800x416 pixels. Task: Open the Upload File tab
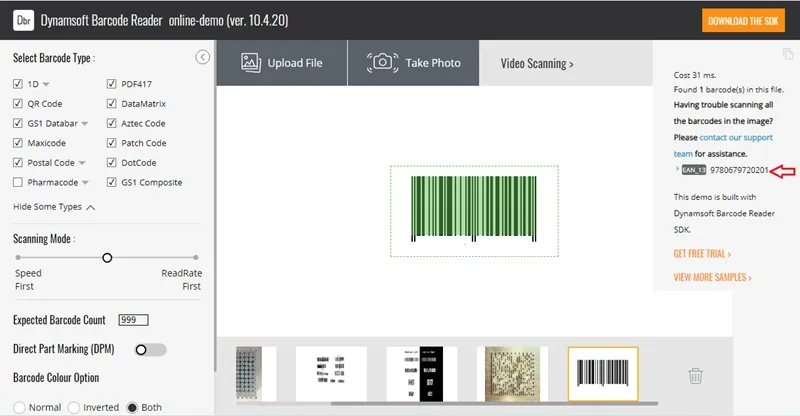(x=282, y=63)
